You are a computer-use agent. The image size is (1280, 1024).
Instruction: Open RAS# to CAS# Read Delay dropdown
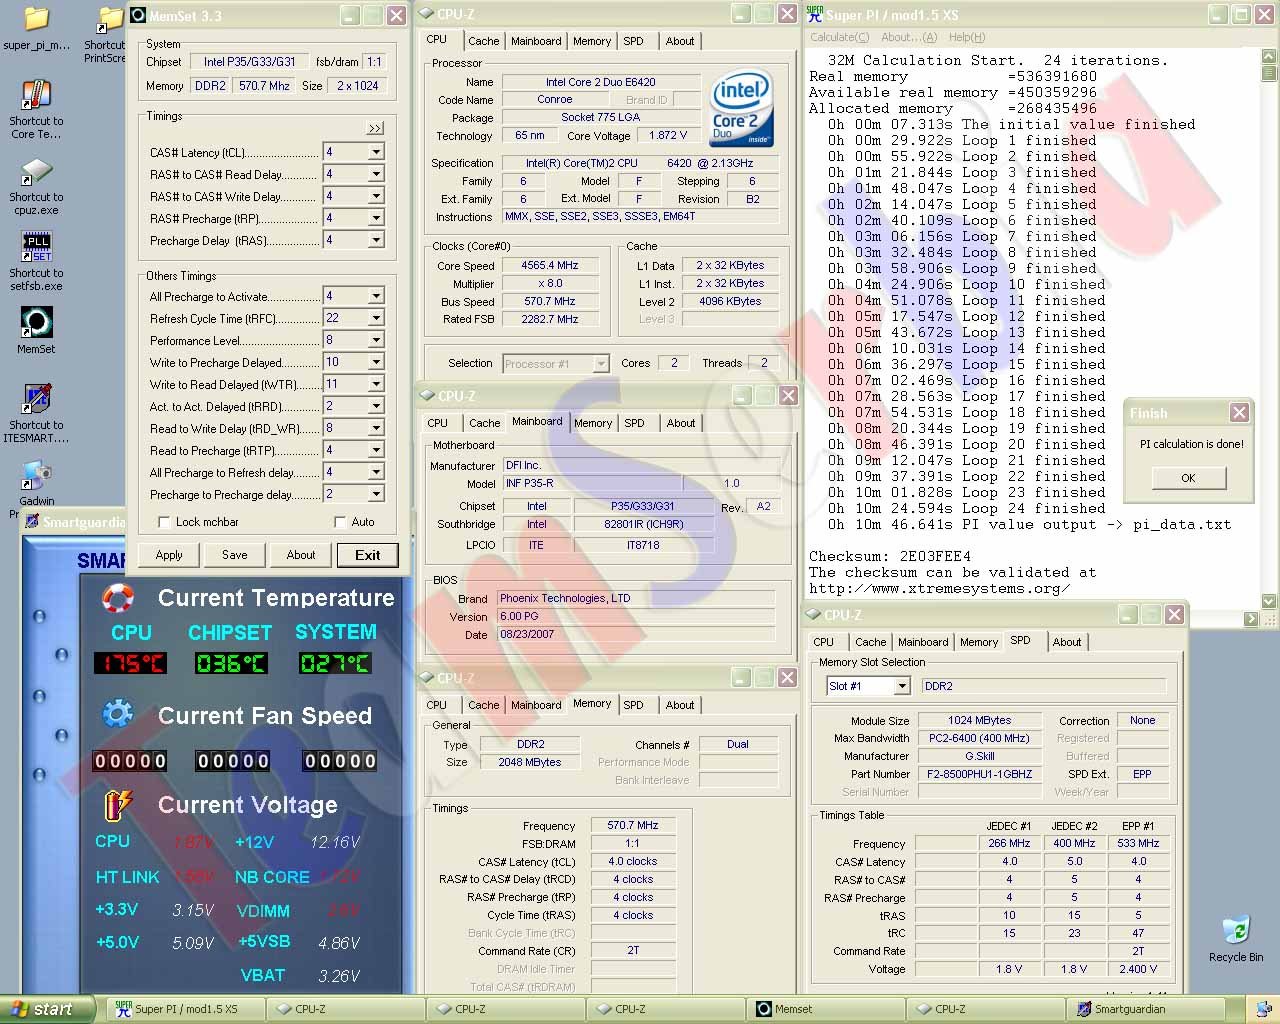coord(376,174)
